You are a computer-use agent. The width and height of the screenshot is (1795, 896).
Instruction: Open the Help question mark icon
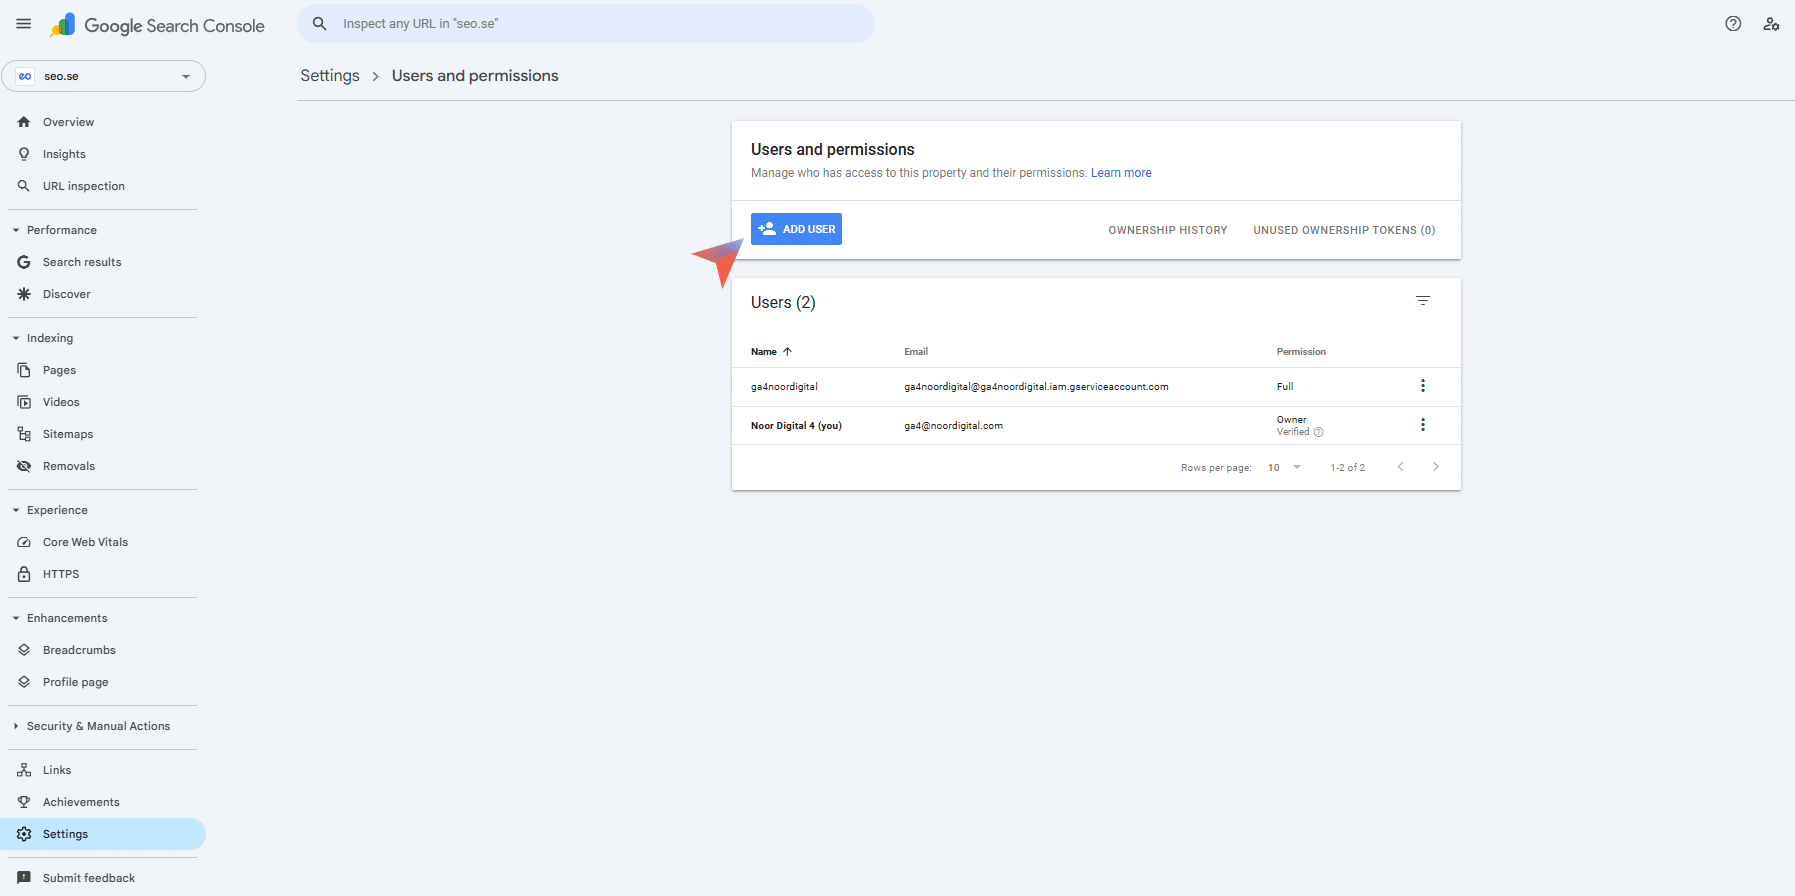pos(1733,24)
